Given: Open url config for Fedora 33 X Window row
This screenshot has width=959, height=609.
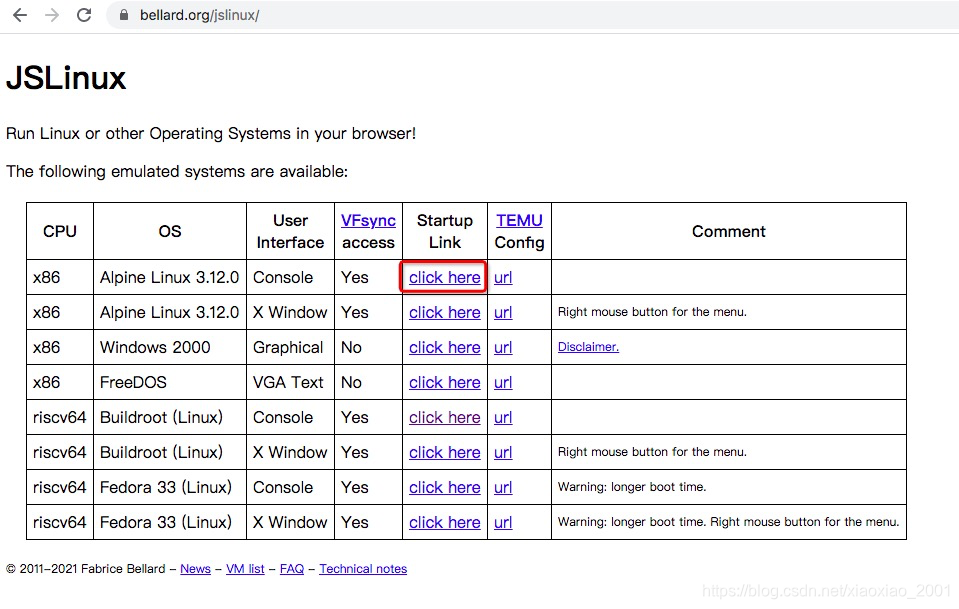Looking at the screenshot, I should click(x=503, y=522).
